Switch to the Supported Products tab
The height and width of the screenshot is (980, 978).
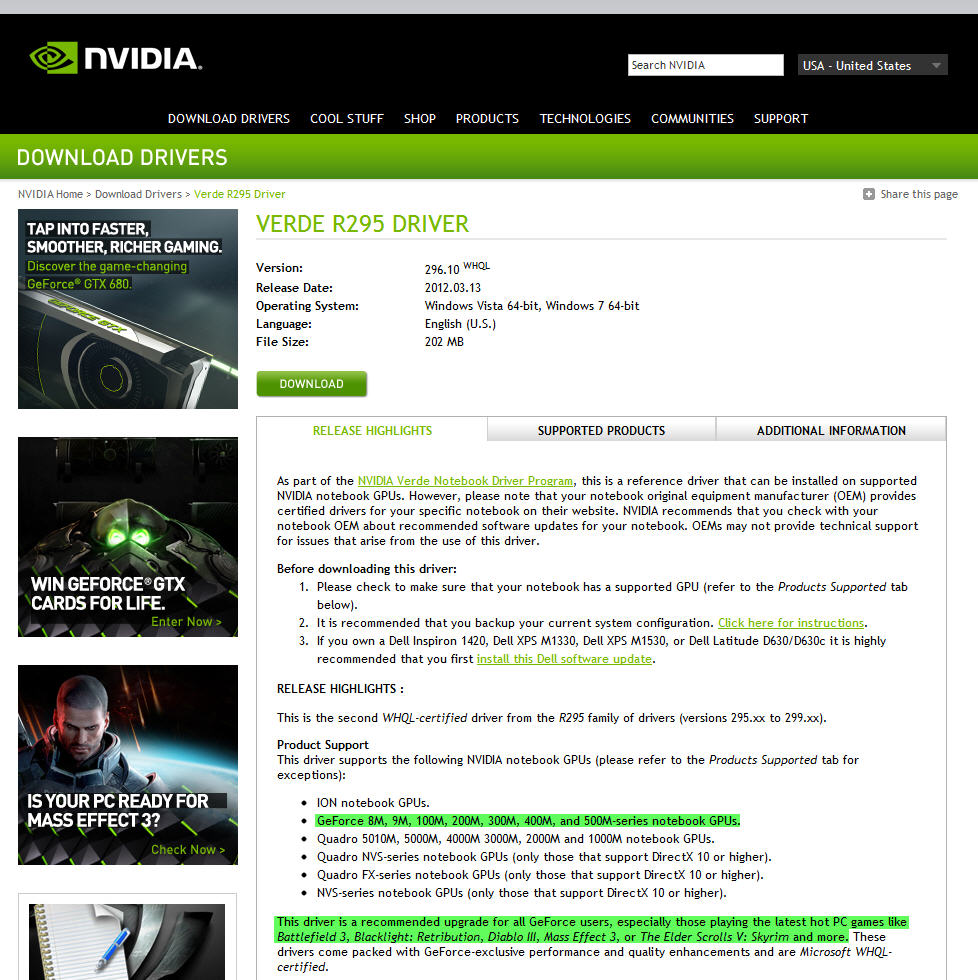[x=601, y=431]
